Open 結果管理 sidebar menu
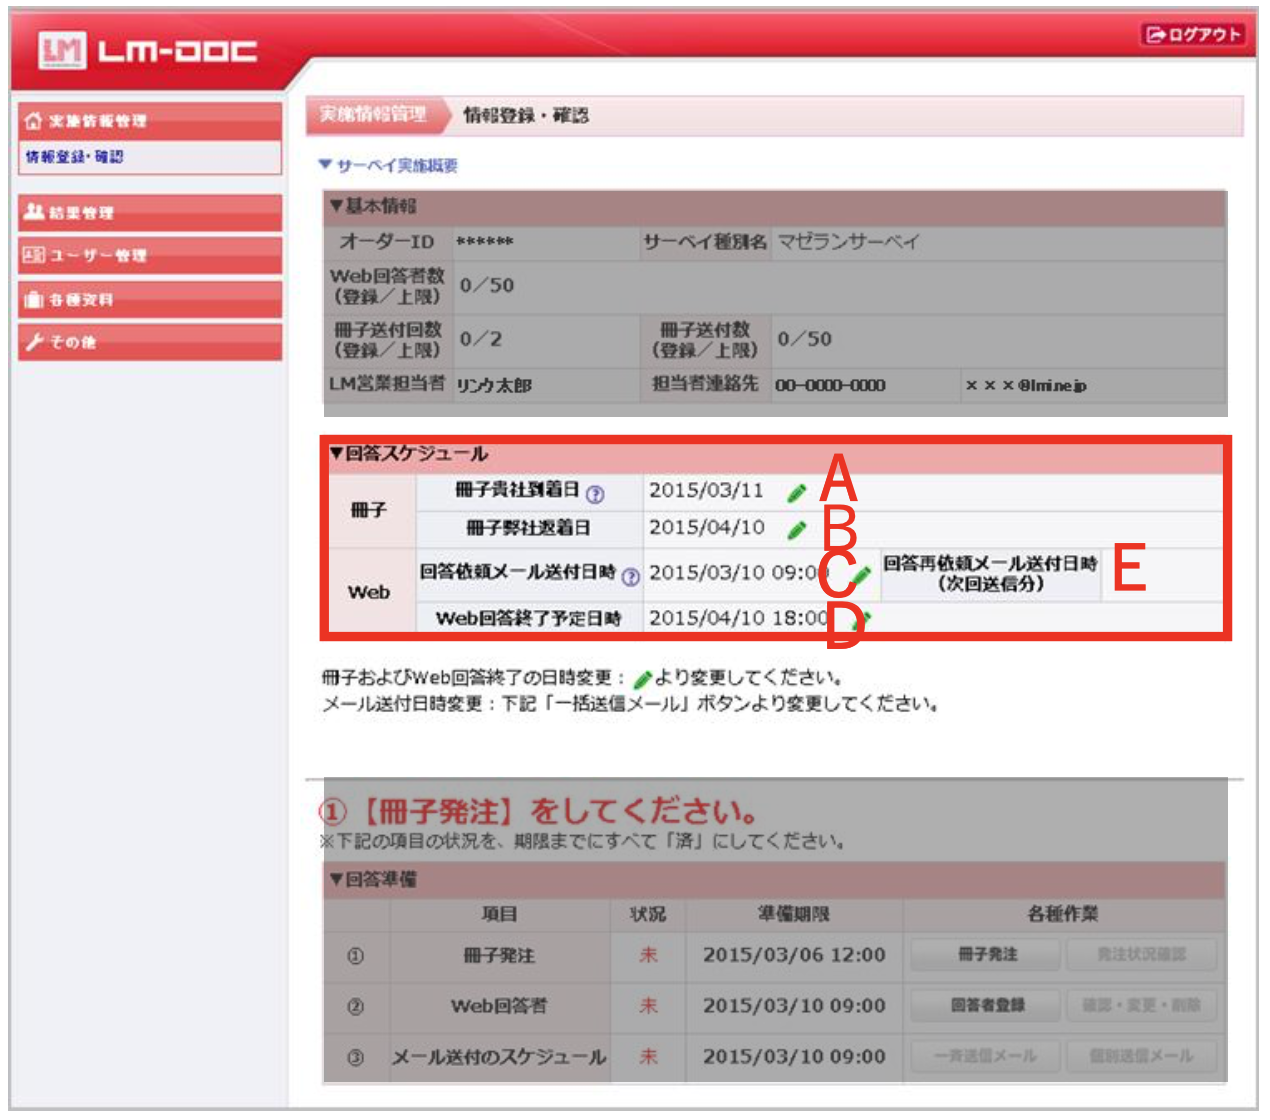 [x=150, y=213]
